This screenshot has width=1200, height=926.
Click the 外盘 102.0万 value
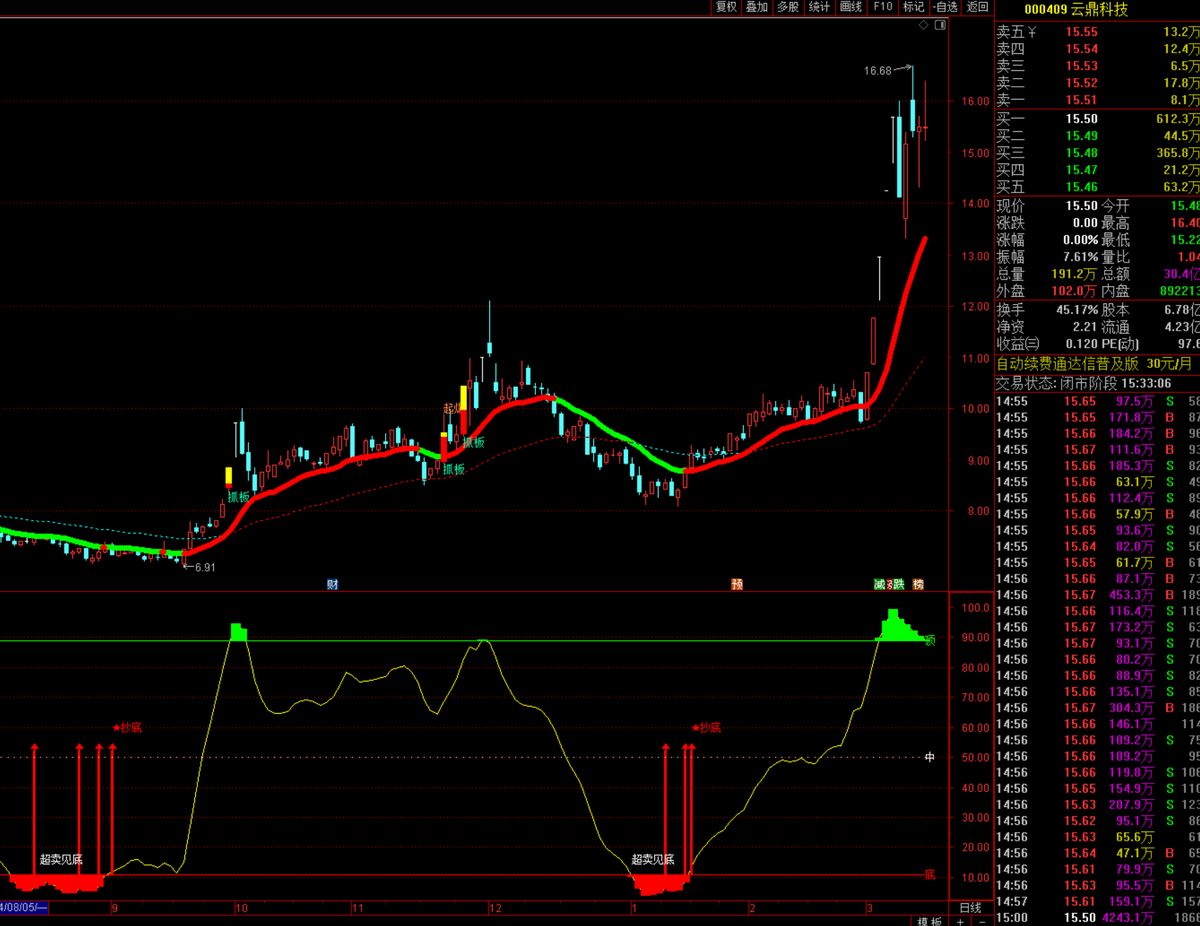tap(1074, 291)
